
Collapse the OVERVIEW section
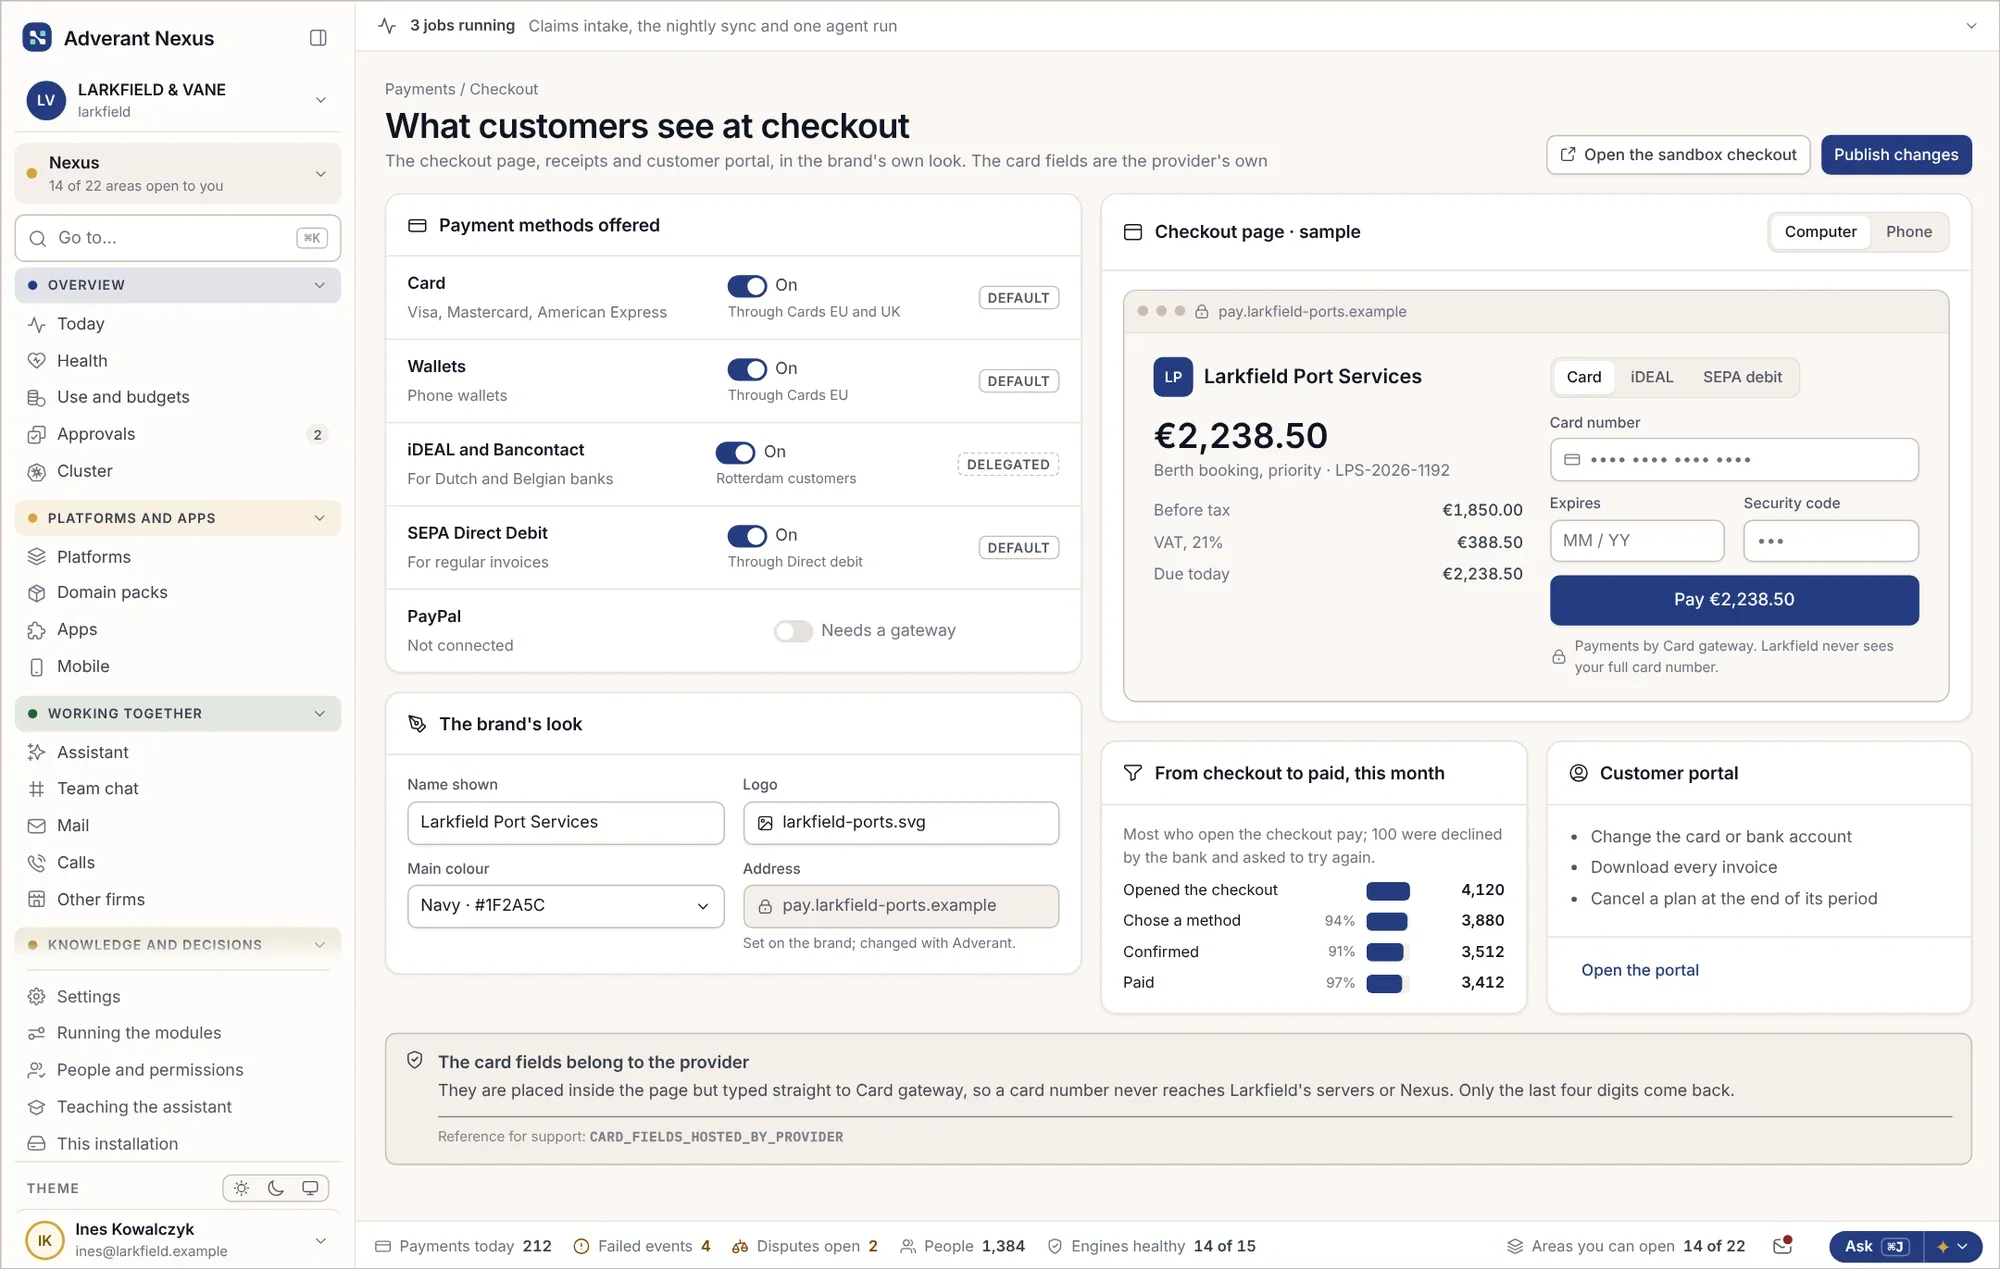point(178,285)
